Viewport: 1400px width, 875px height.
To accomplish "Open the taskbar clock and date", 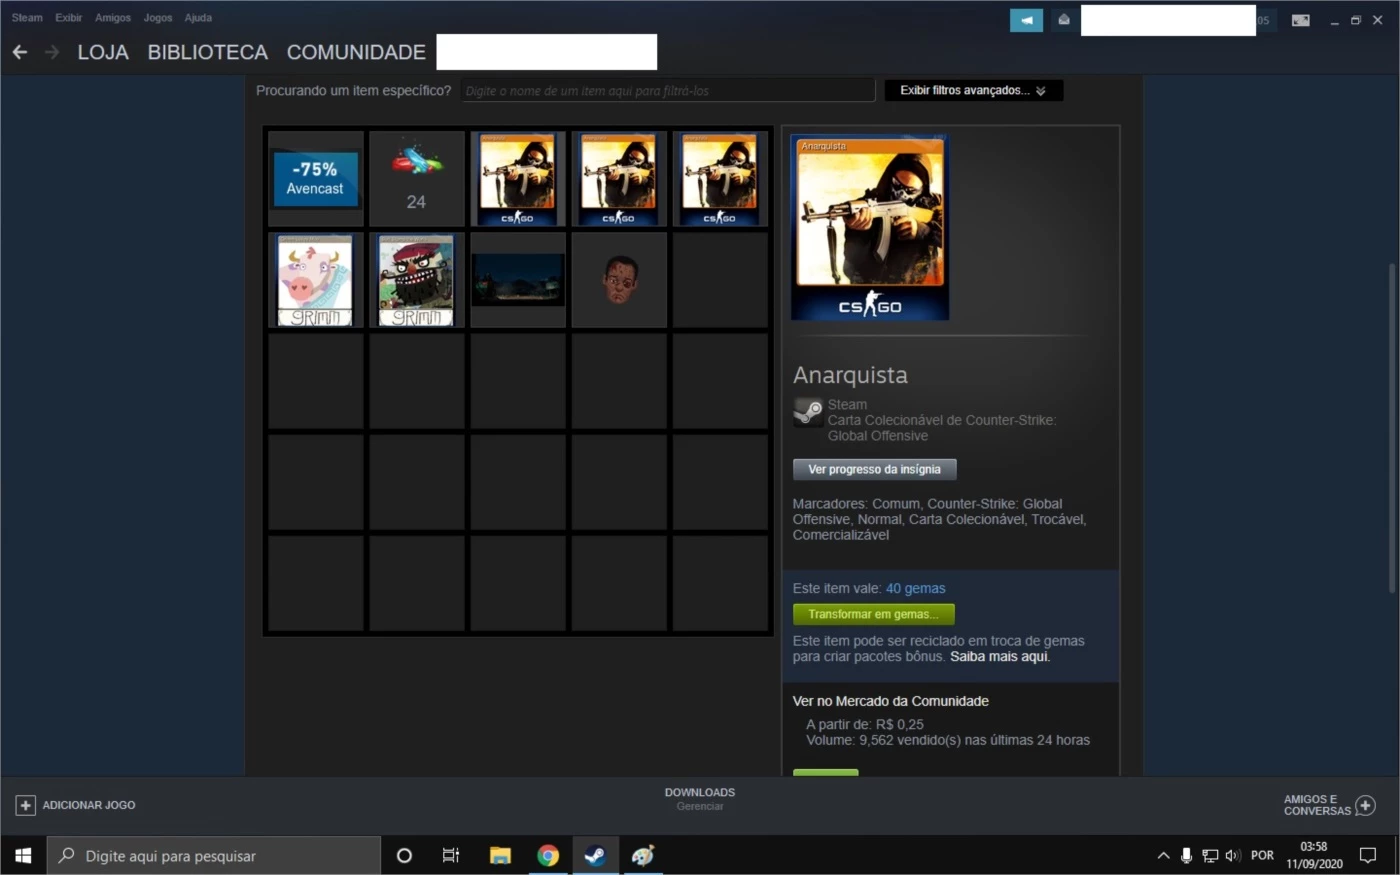I will pyautogui.click(x=1314, y=856).
